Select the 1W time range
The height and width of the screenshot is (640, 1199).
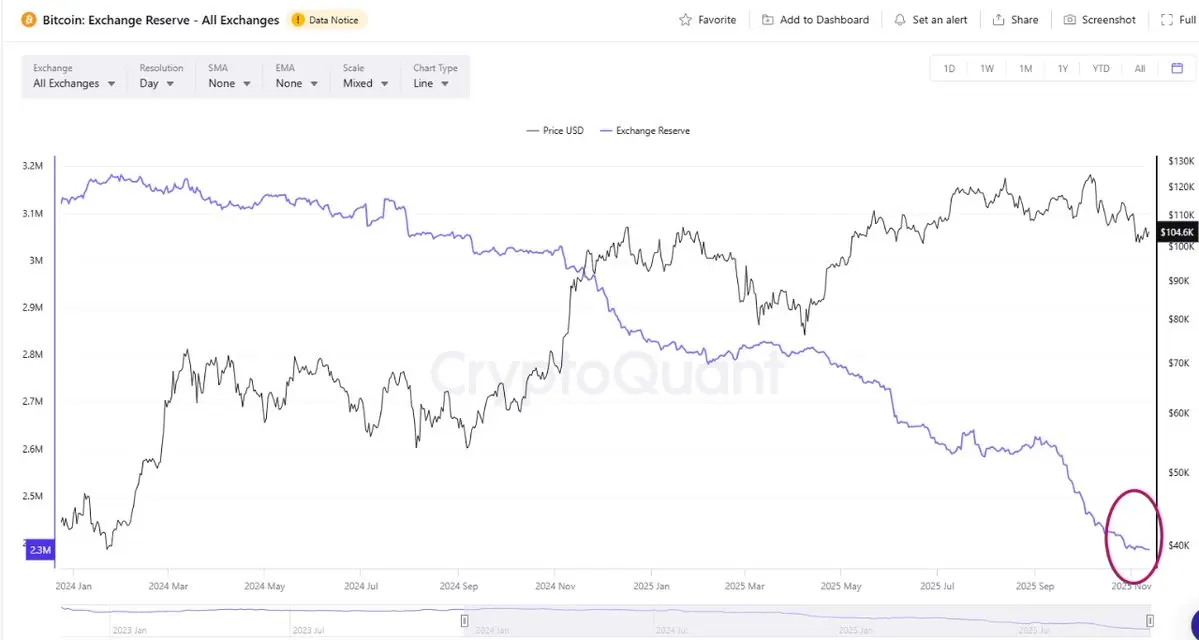tap(987, 68)
